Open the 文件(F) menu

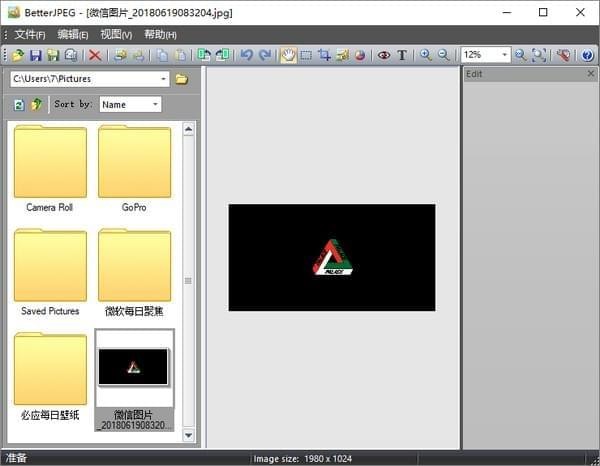30,34
